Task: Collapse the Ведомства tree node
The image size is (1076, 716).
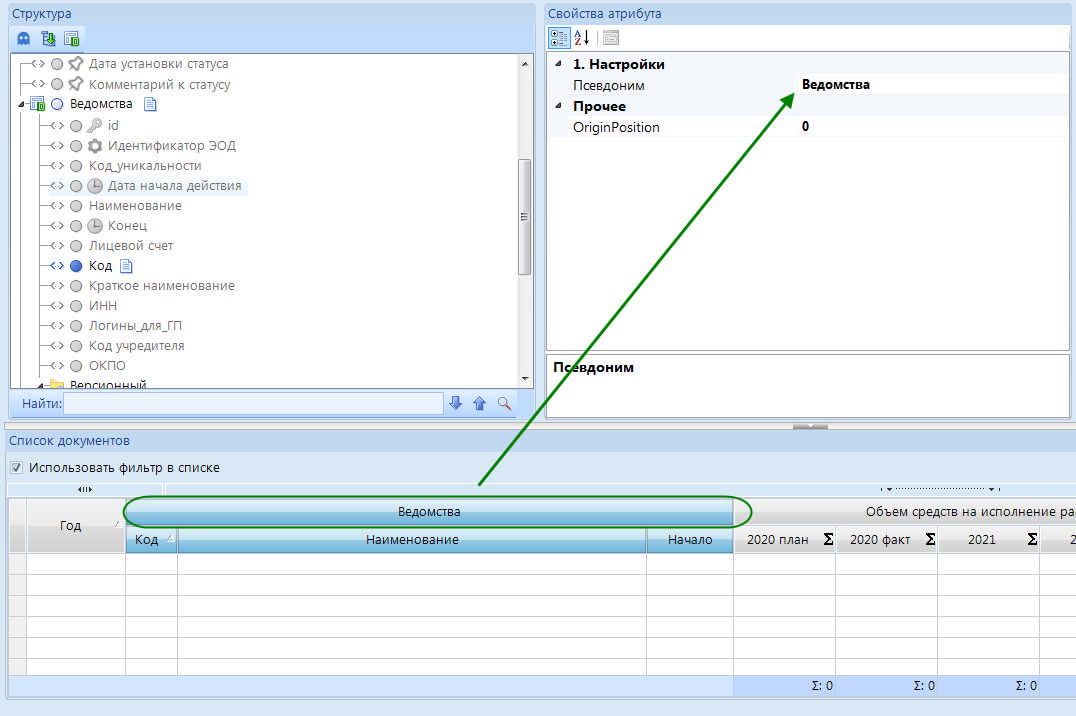Action: click(x=22, y=104)
